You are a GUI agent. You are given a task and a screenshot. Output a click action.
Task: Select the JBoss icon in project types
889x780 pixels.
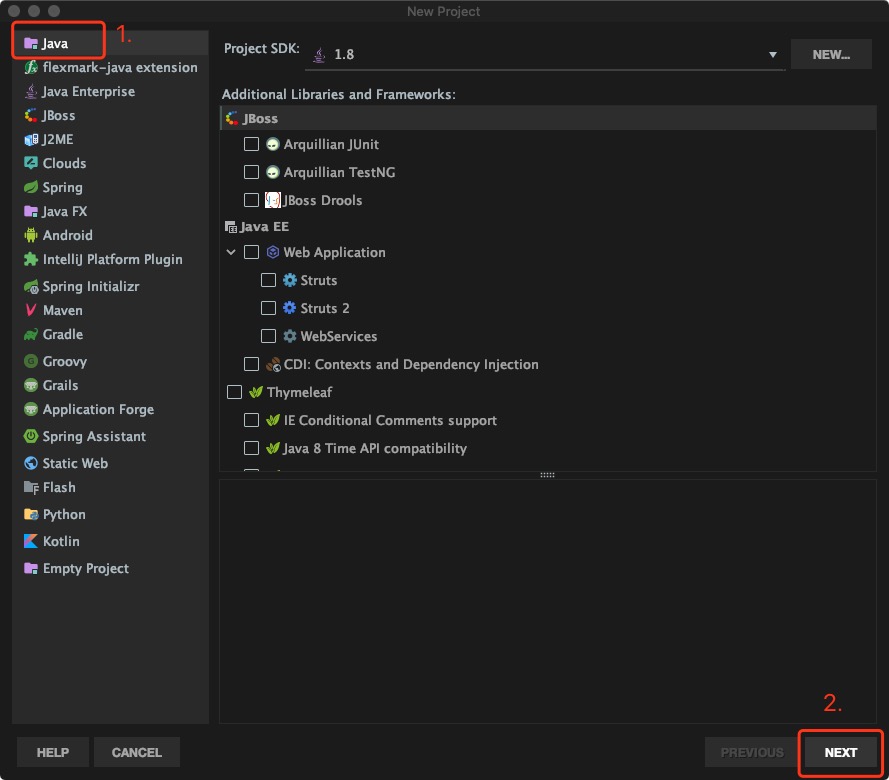pos(31,115)
